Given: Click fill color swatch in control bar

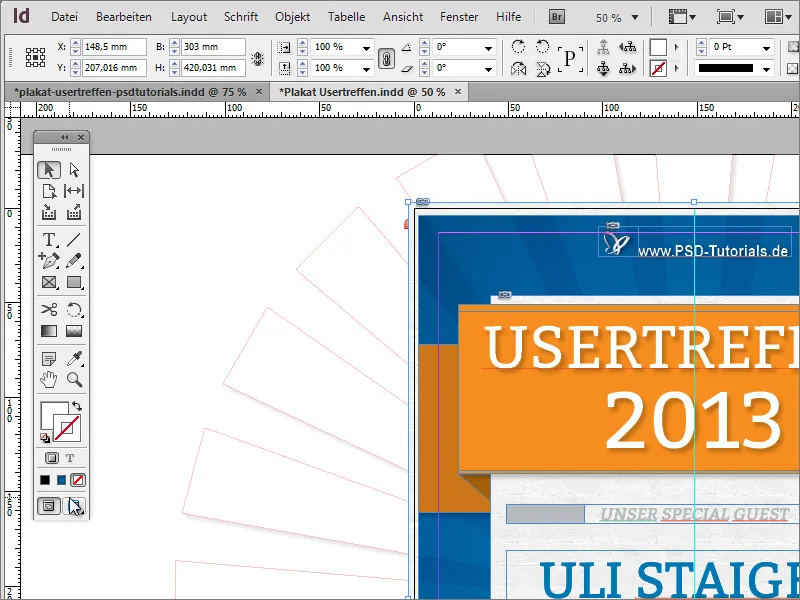Looking at the screenshot, I should [658, 47].
